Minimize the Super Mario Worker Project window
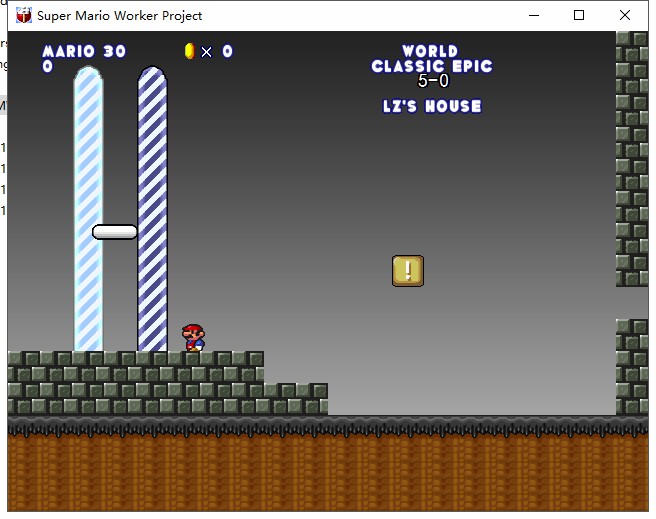656x519 pixels. click(x=534, y=15)
